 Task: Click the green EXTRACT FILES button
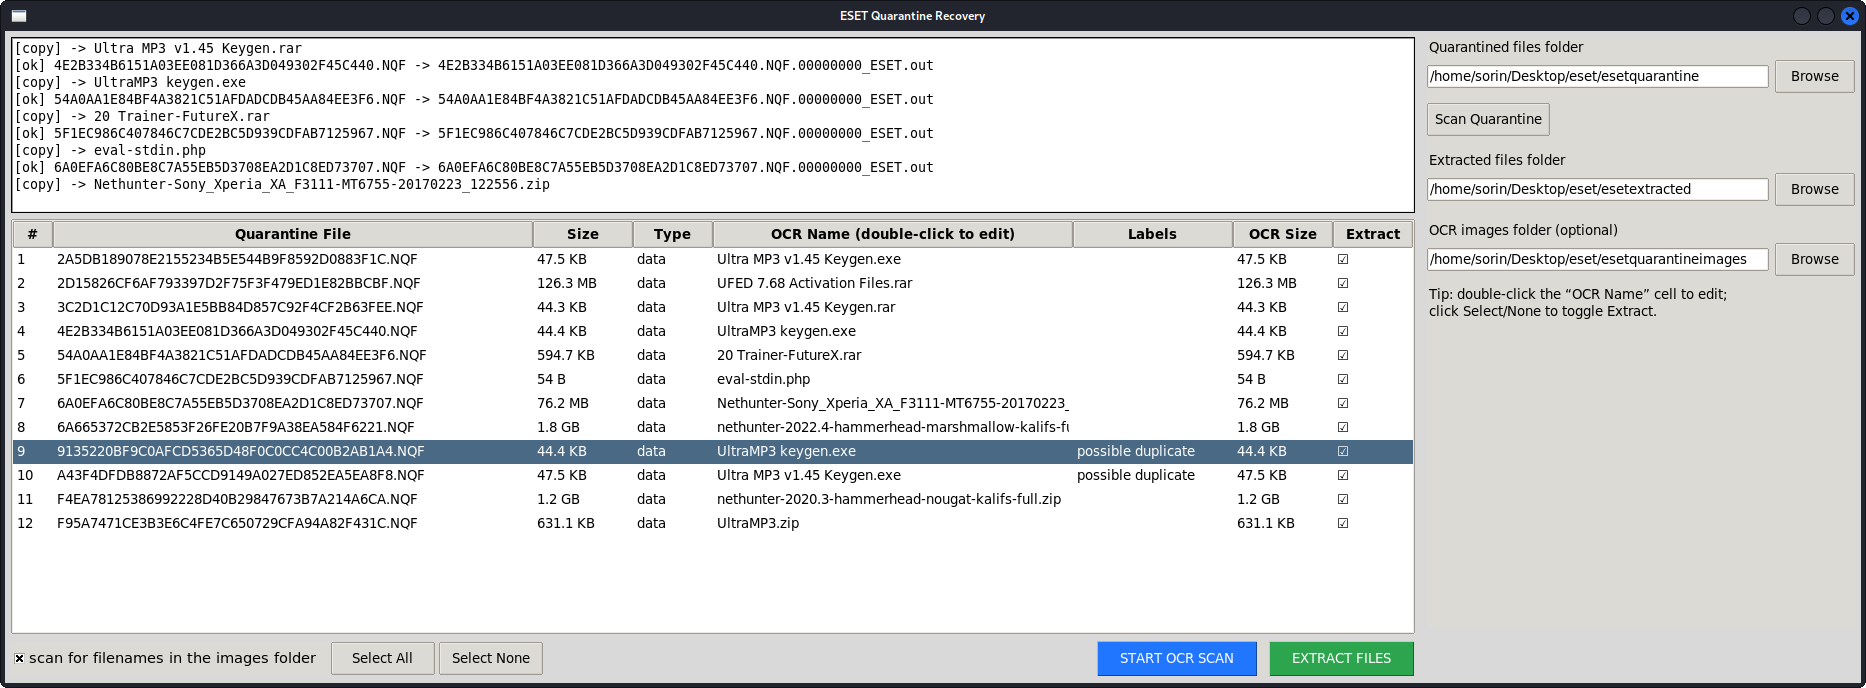[x=1341, y=658]
